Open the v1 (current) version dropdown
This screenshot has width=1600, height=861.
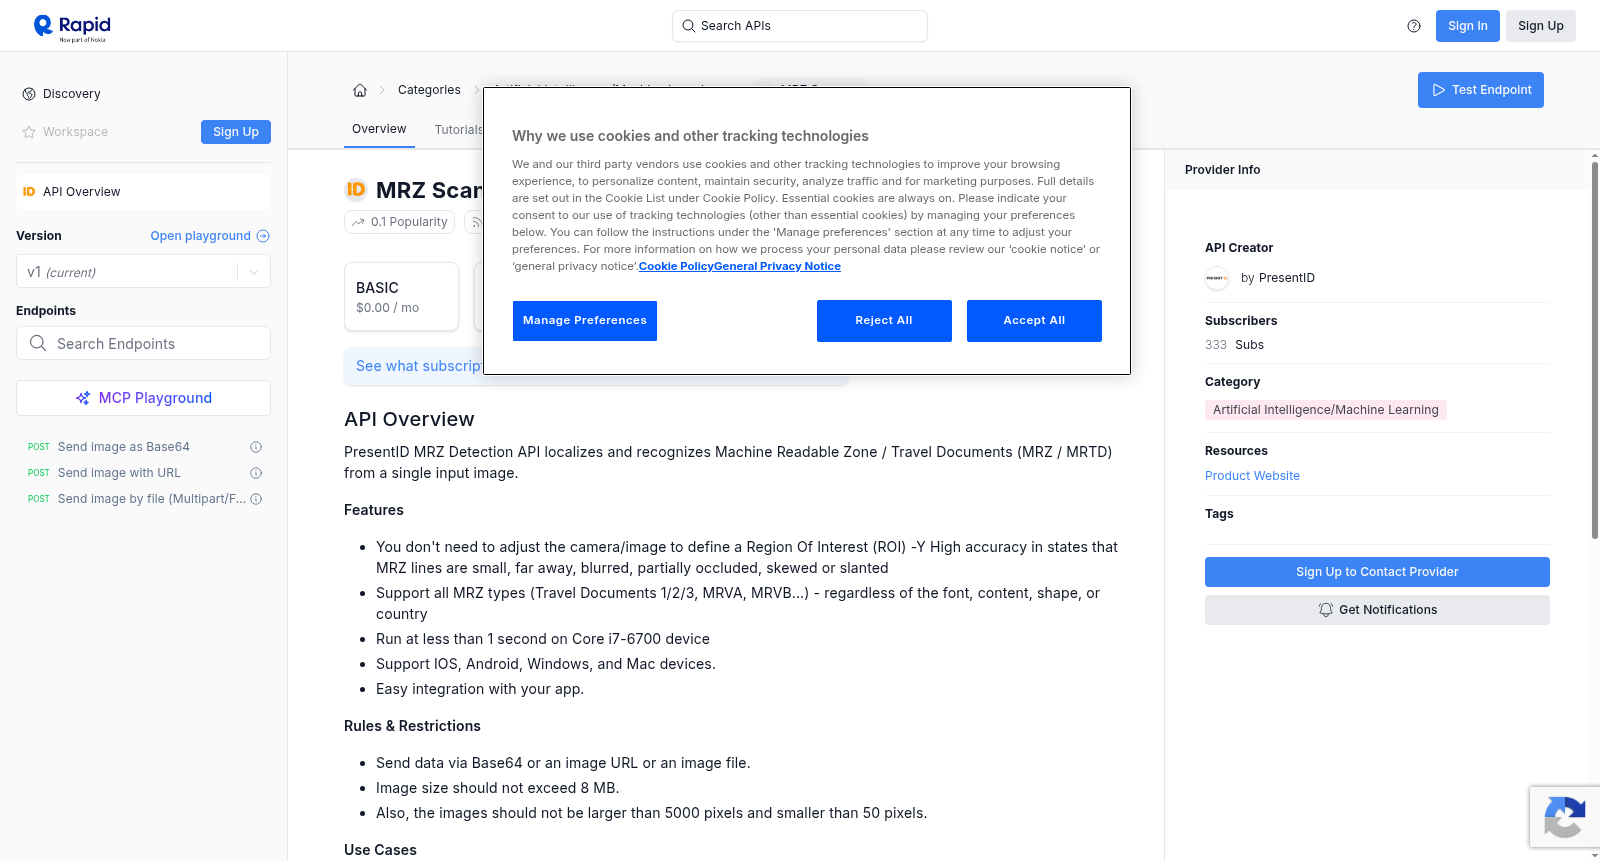click(143, 272)
